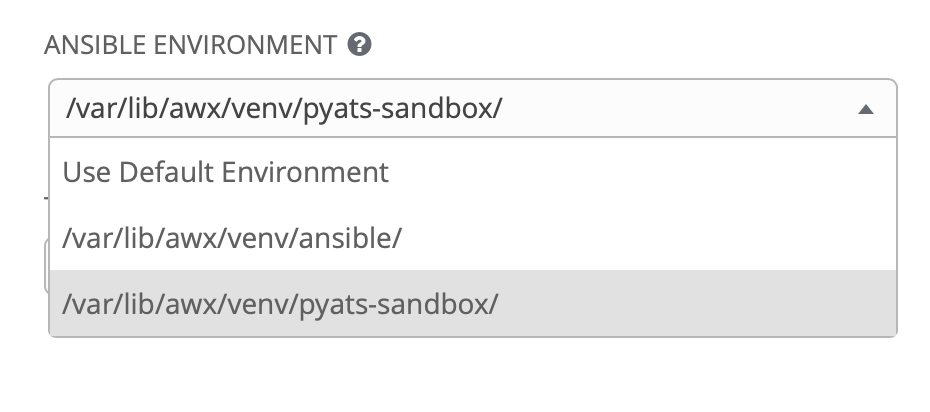Toggle the dropdown via its right-side arrow

867,109
